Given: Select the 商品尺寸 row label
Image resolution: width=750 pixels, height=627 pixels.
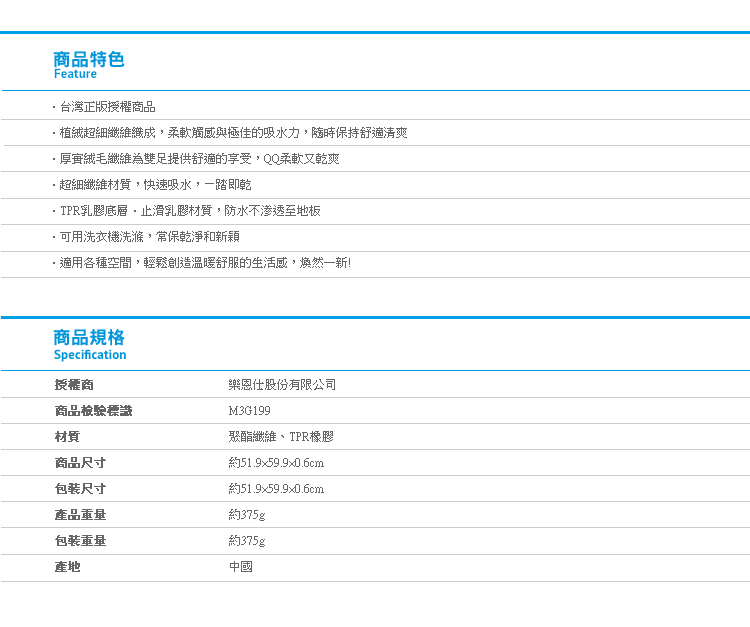Looking at the screenshot, I should [x=80, y=463].
